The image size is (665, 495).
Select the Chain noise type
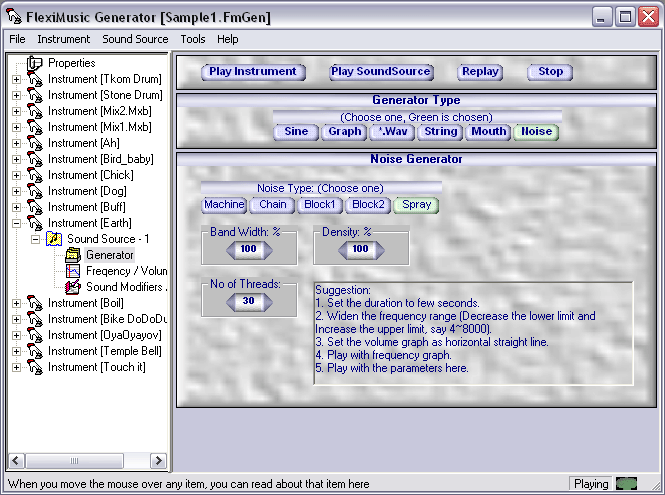pos(272,205)
